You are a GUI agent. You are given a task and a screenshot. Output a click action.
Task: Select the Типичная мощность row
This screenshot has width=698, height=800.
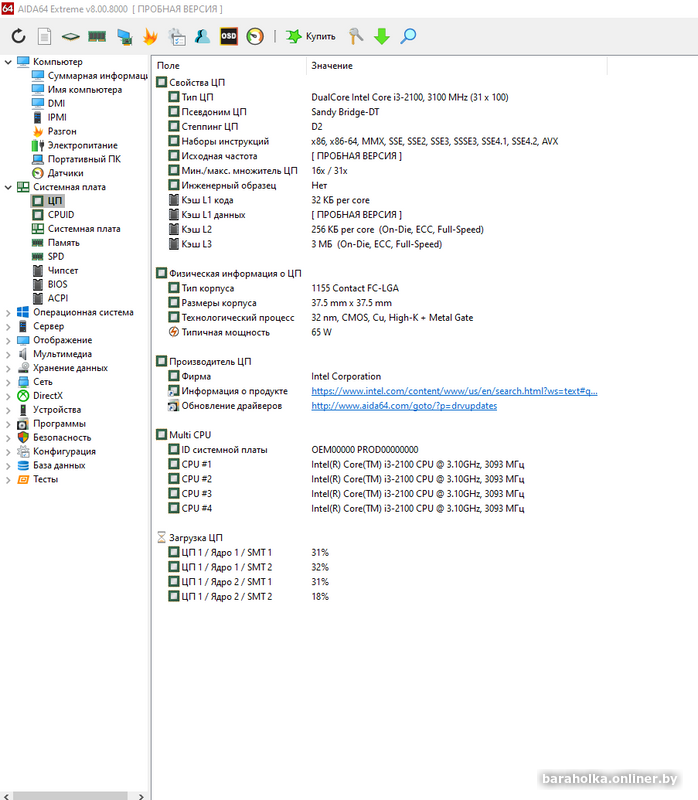coord(250,333)
